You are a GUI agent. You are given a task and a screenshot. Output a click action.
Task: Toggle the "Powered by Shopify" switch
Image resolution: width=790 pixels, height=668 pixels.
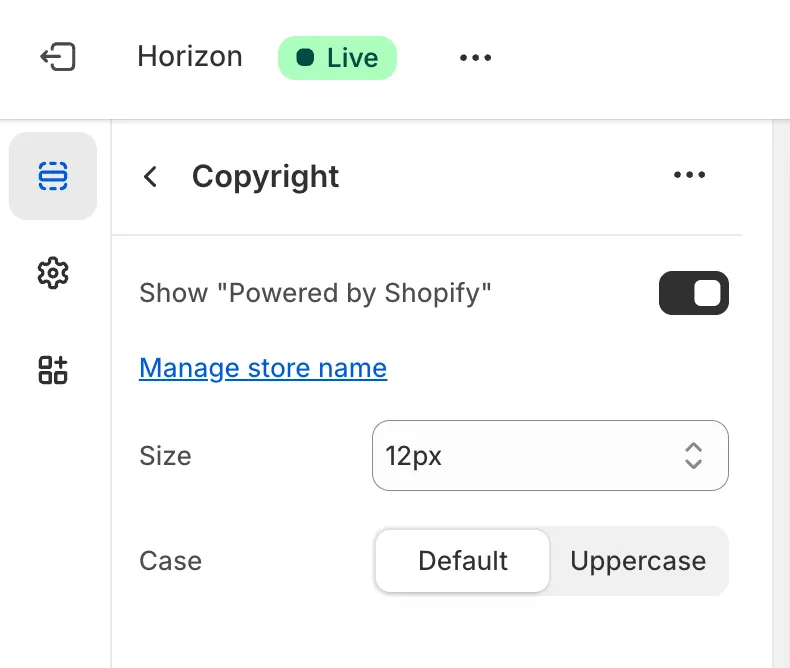coord(694,293)
